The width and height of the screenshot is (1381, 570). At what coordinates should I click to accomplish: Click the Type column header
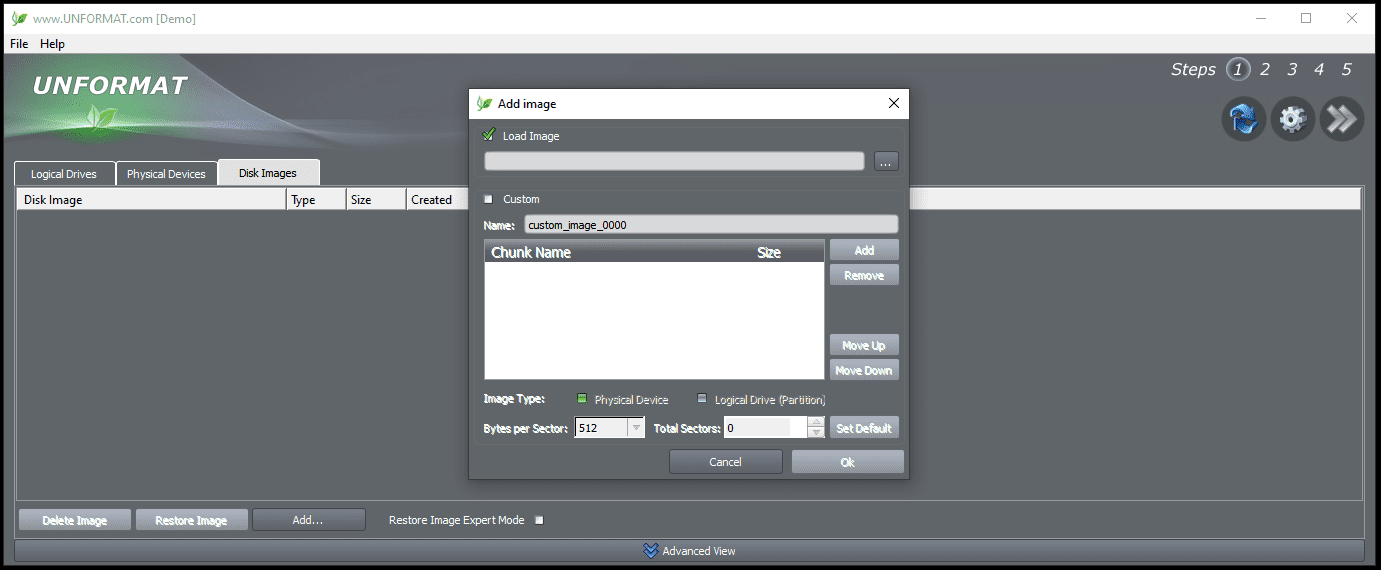(316, 199)
